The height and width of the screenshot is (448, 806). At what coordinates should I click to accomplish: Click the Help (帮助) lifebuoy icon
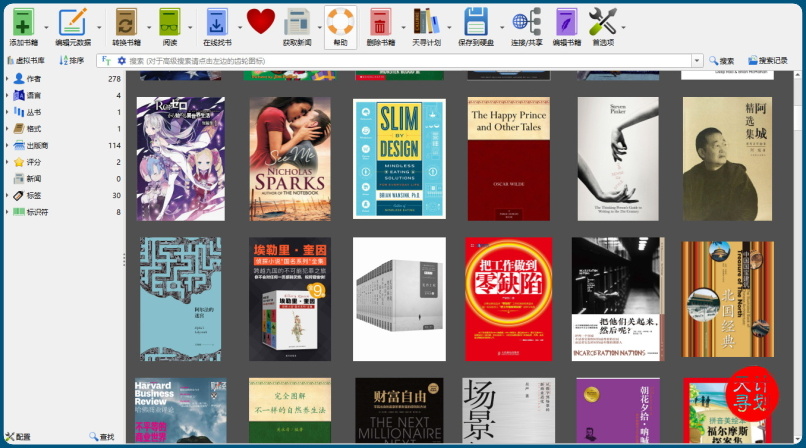(x=340, y=22)
